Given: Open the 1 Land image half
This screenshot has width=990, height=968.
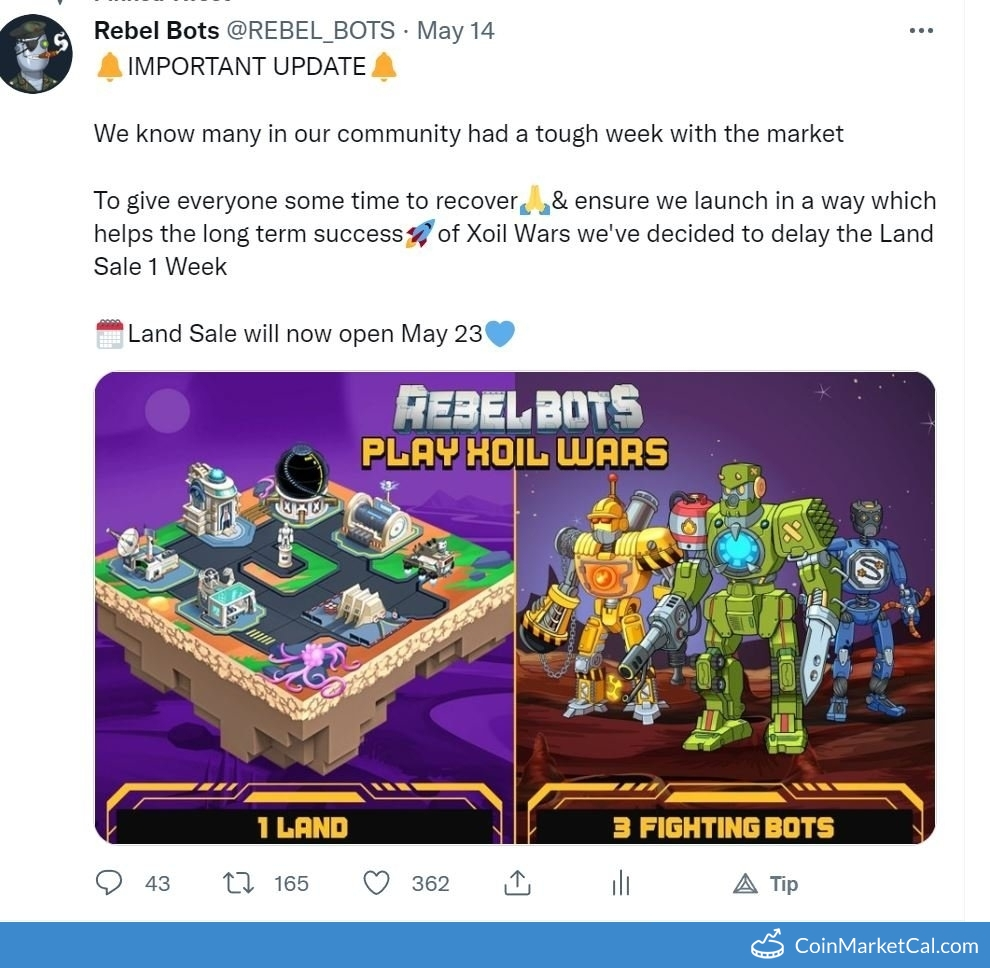Looking at the screenshot, I should (304, 607).
